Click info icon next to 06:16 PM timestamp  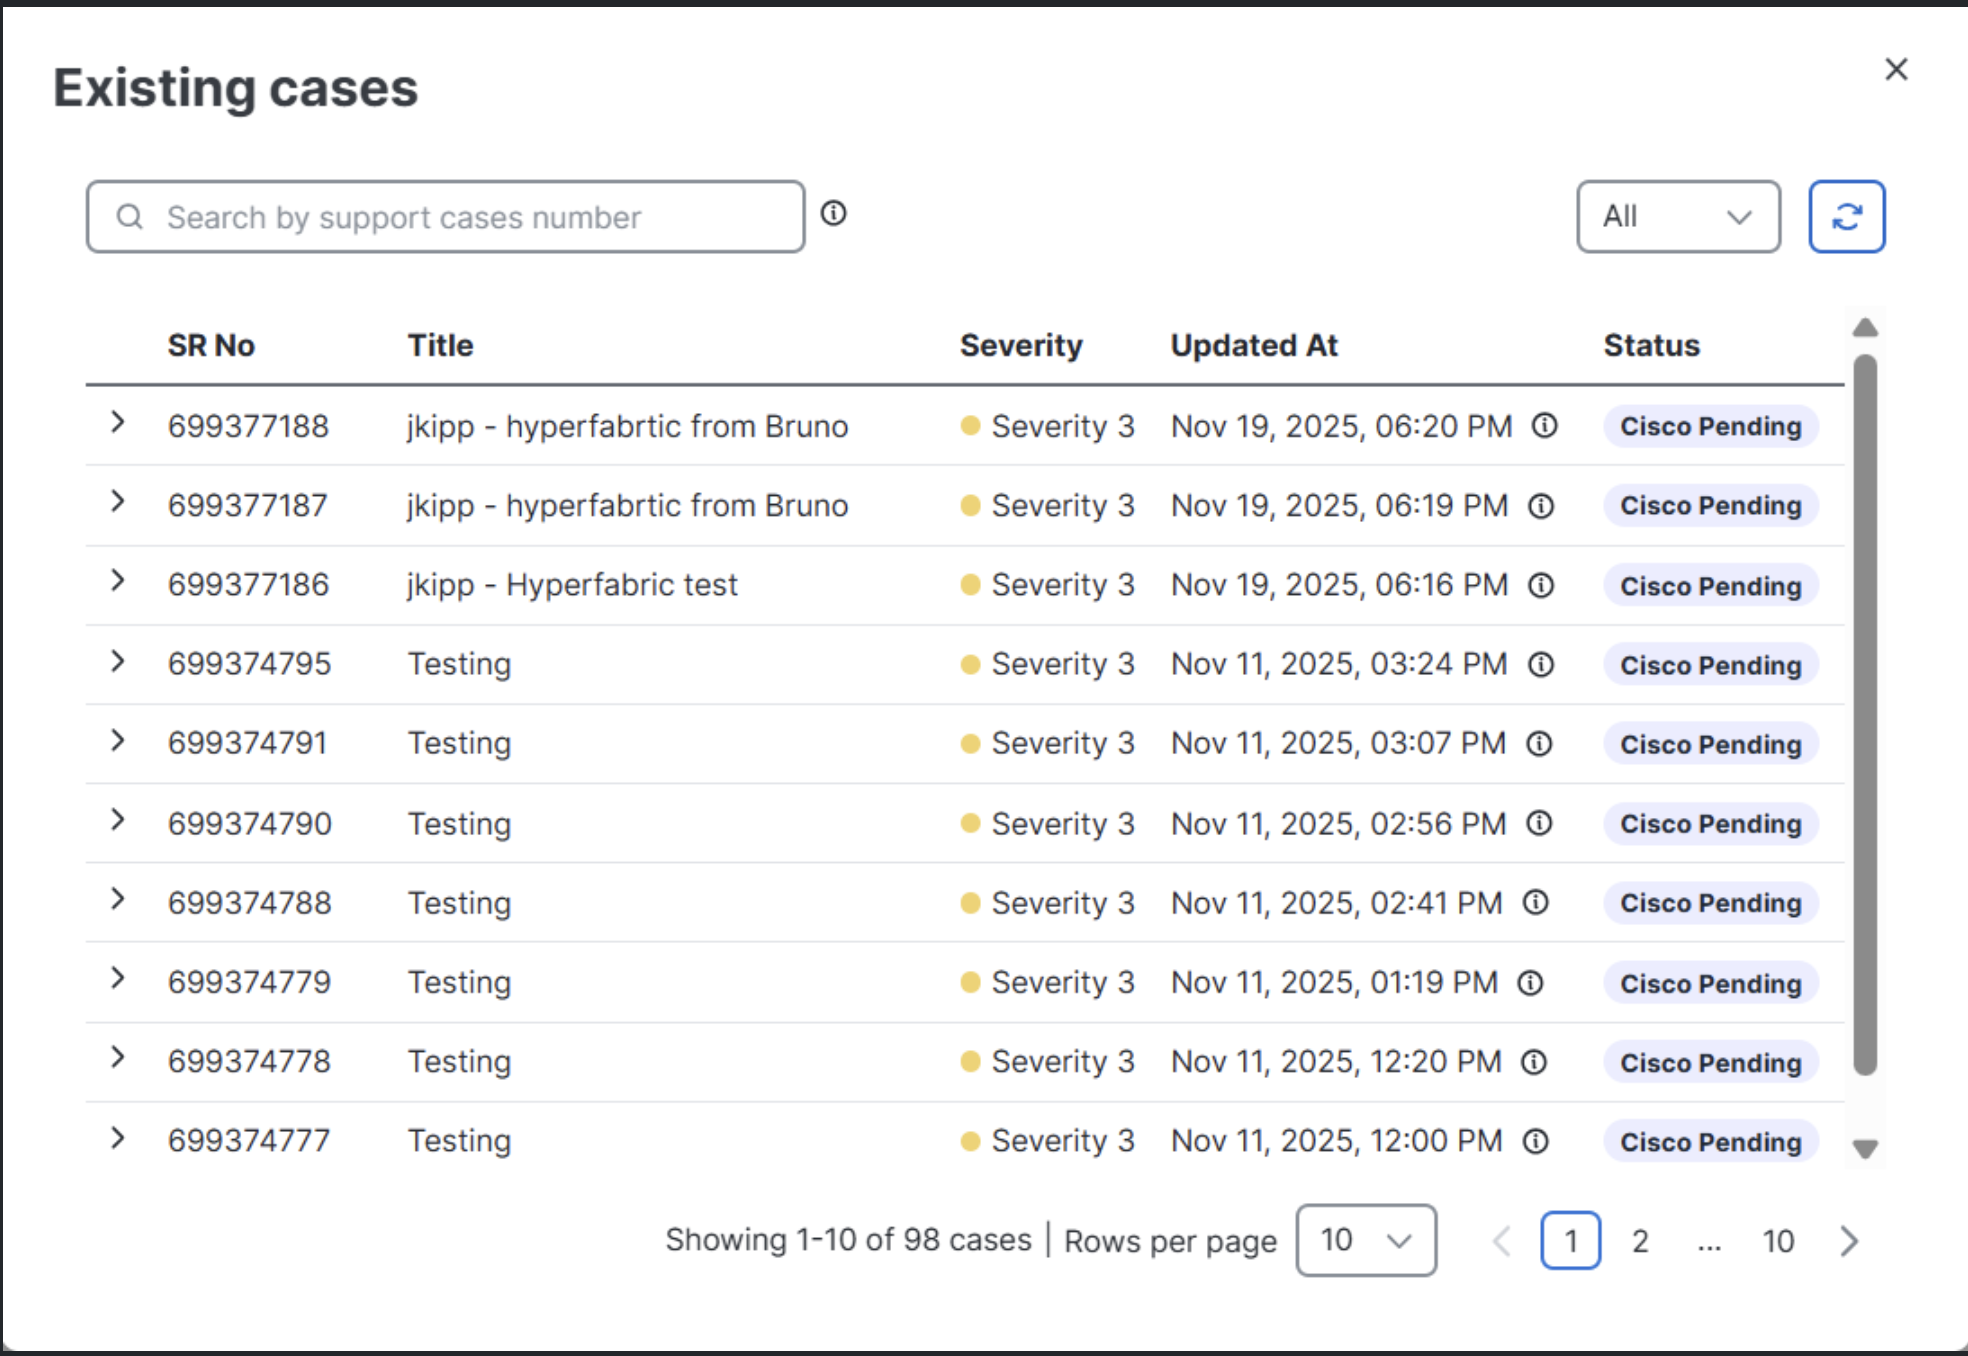click(x=1541, y=585)
